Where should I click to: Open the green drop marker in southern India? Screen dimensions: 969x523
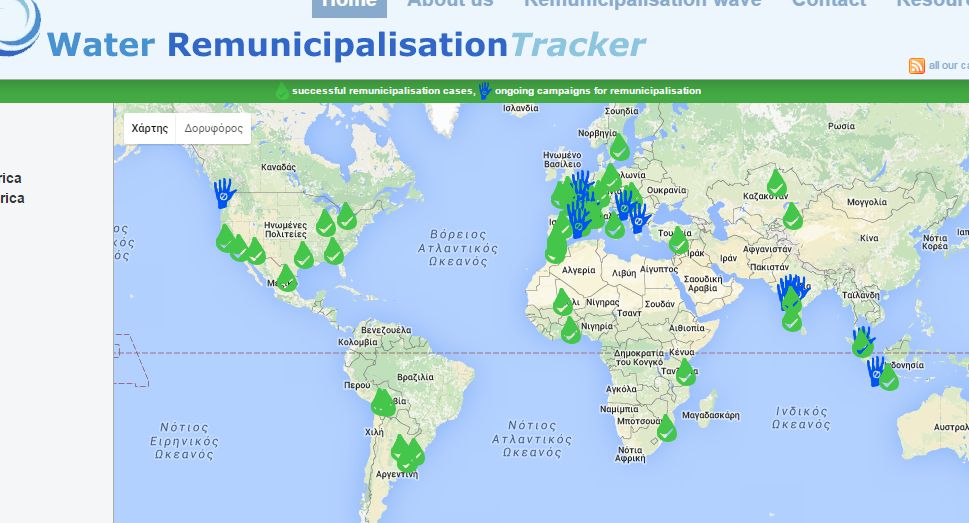(792, 318)
